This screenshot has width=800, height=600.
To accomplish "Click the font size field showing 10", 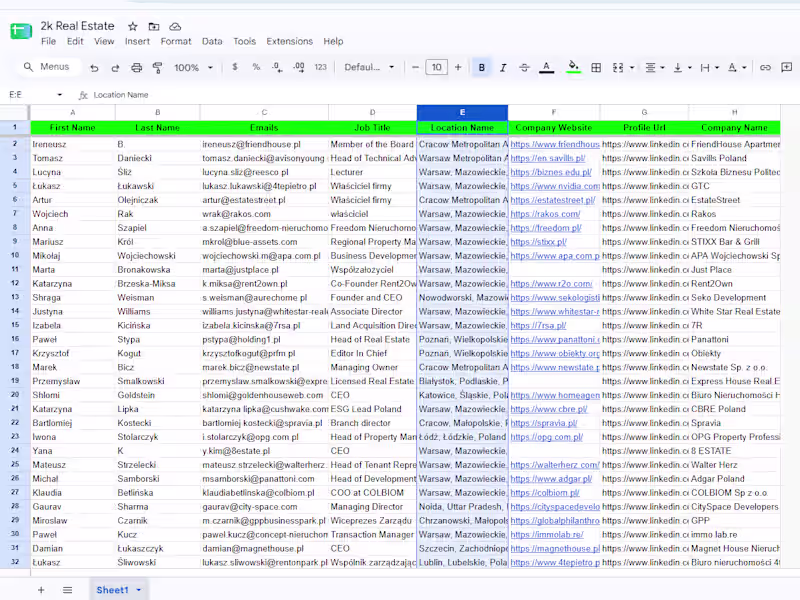I will [437, 67].
